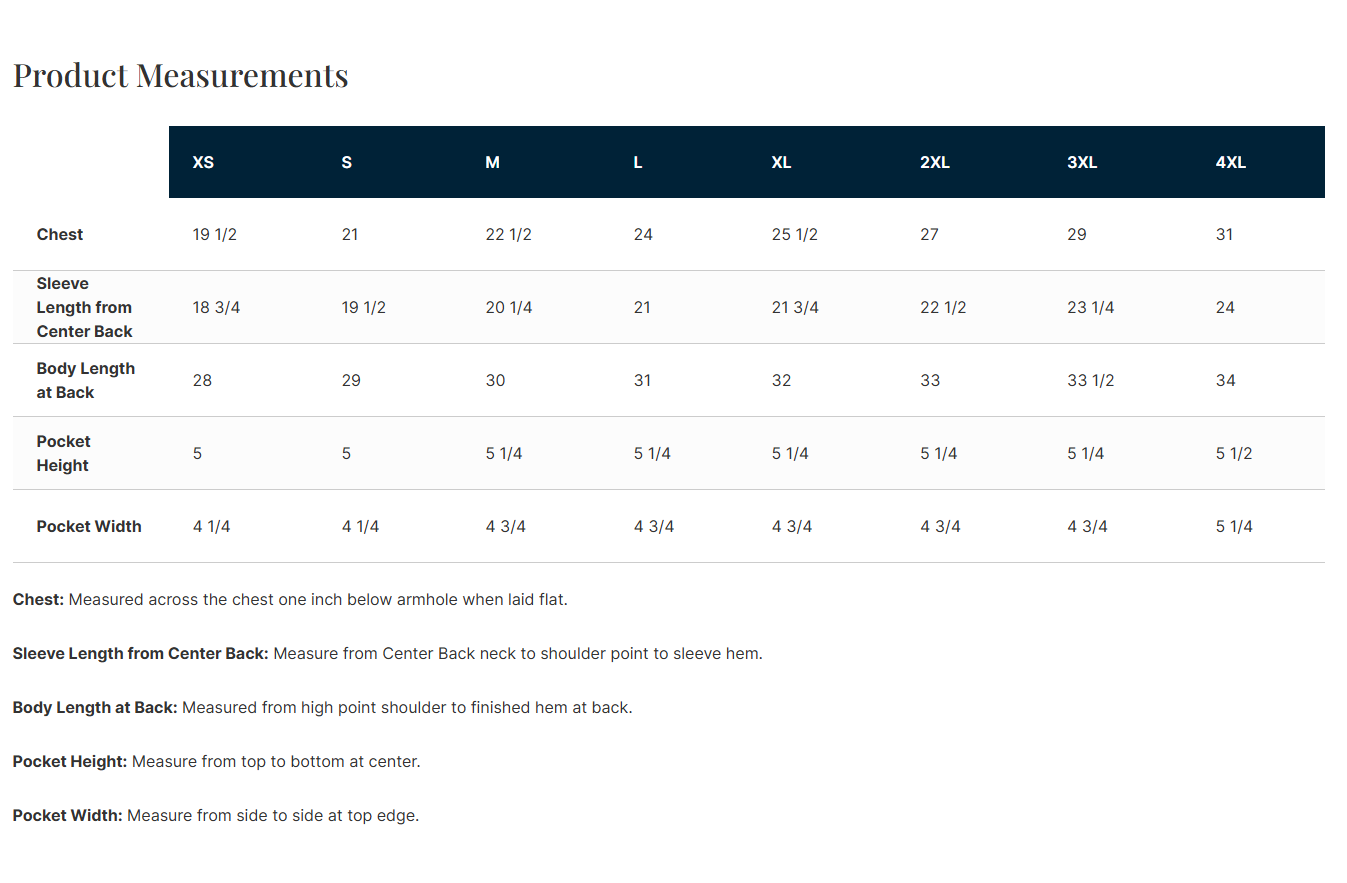This screenshot has width=1347, height=883.
Task: Click the Body Length at Back description line
Action: (322, 708)
